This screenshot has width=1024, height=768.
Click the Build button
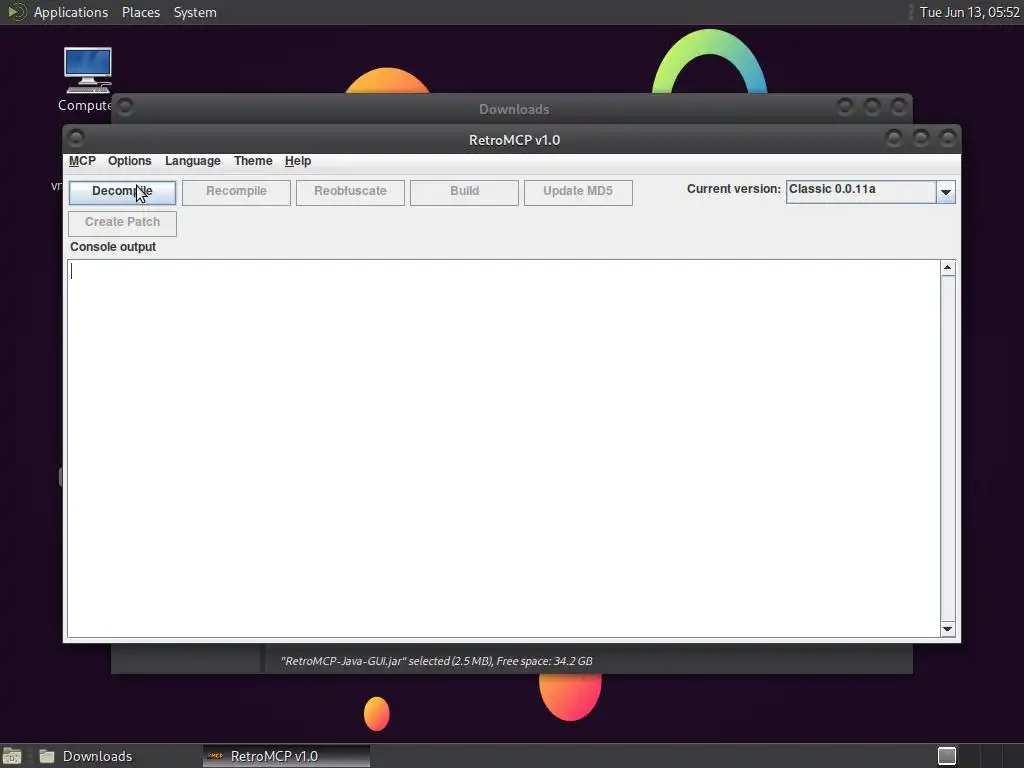[464, 192]
